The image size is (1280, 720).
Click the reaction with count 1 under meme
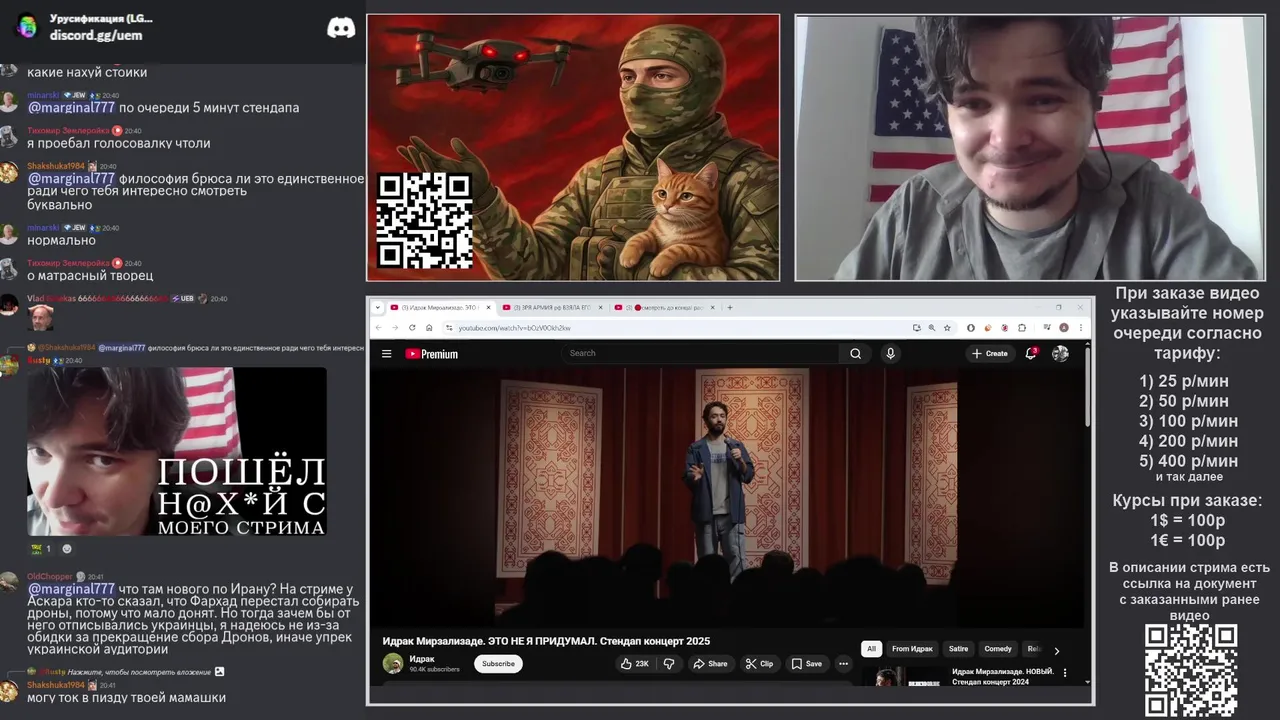[x=40, y=548]
